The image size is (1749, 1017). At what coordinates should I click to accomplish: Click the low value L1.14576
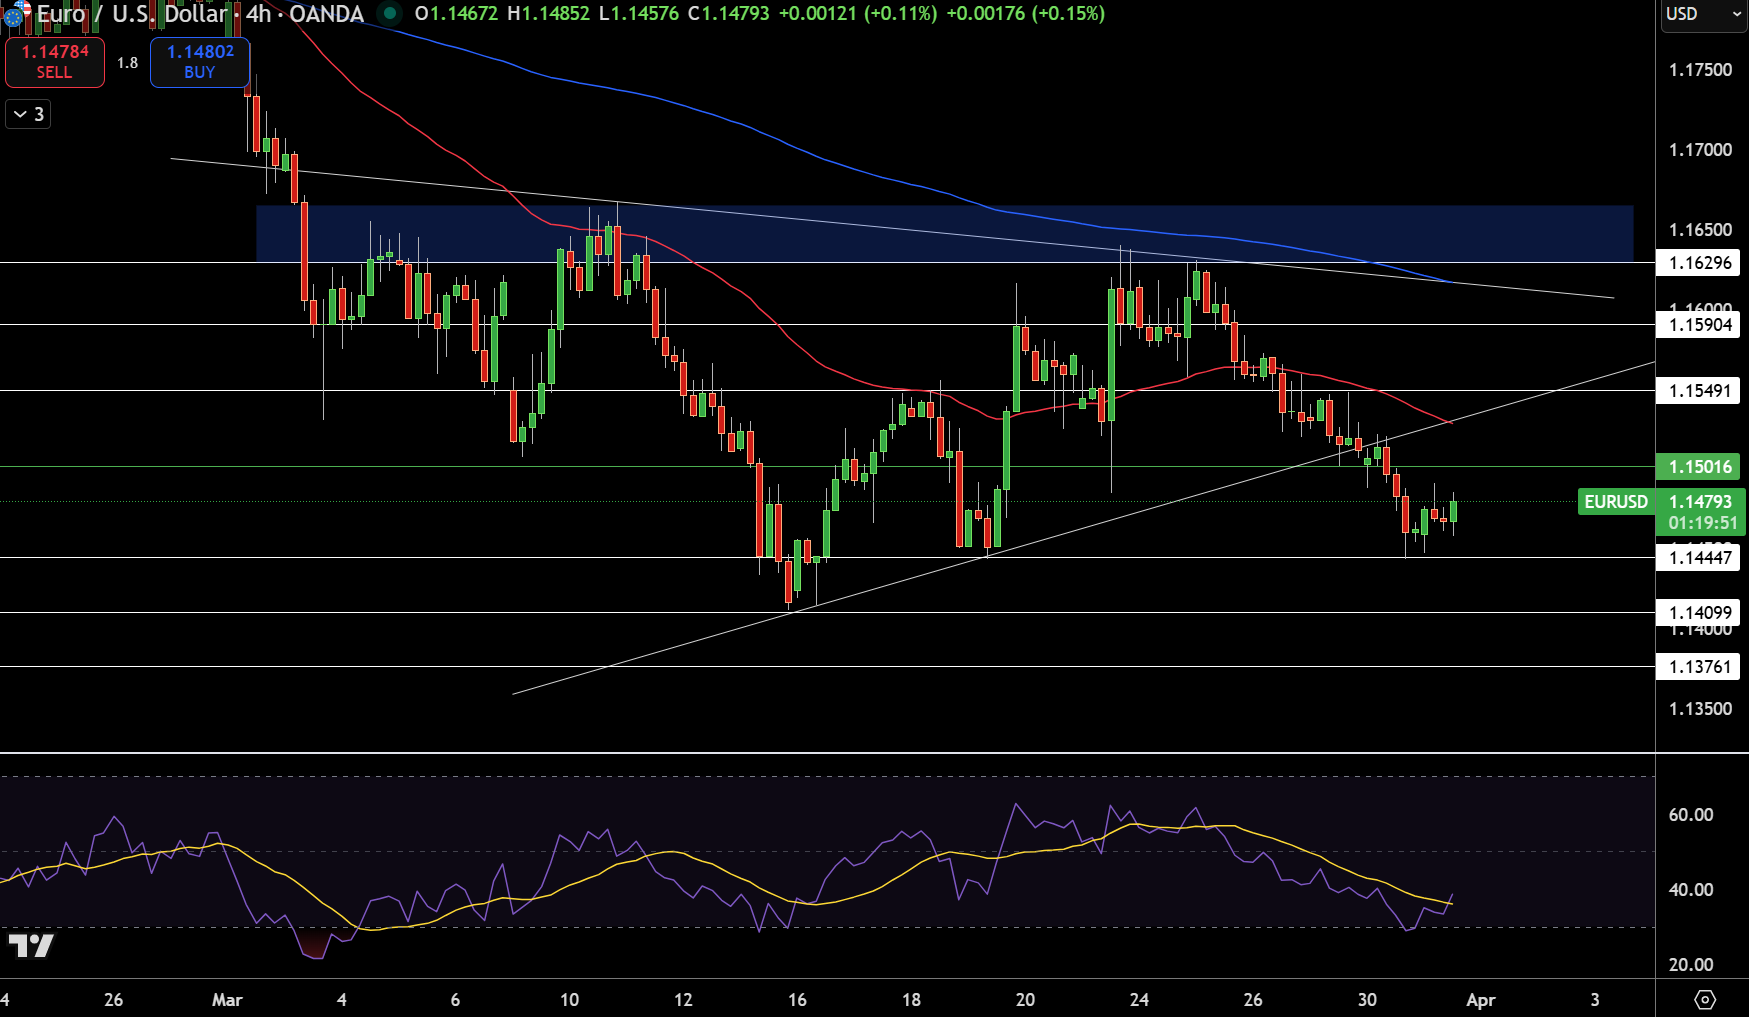pyautogui.click(x=638, y=14)
